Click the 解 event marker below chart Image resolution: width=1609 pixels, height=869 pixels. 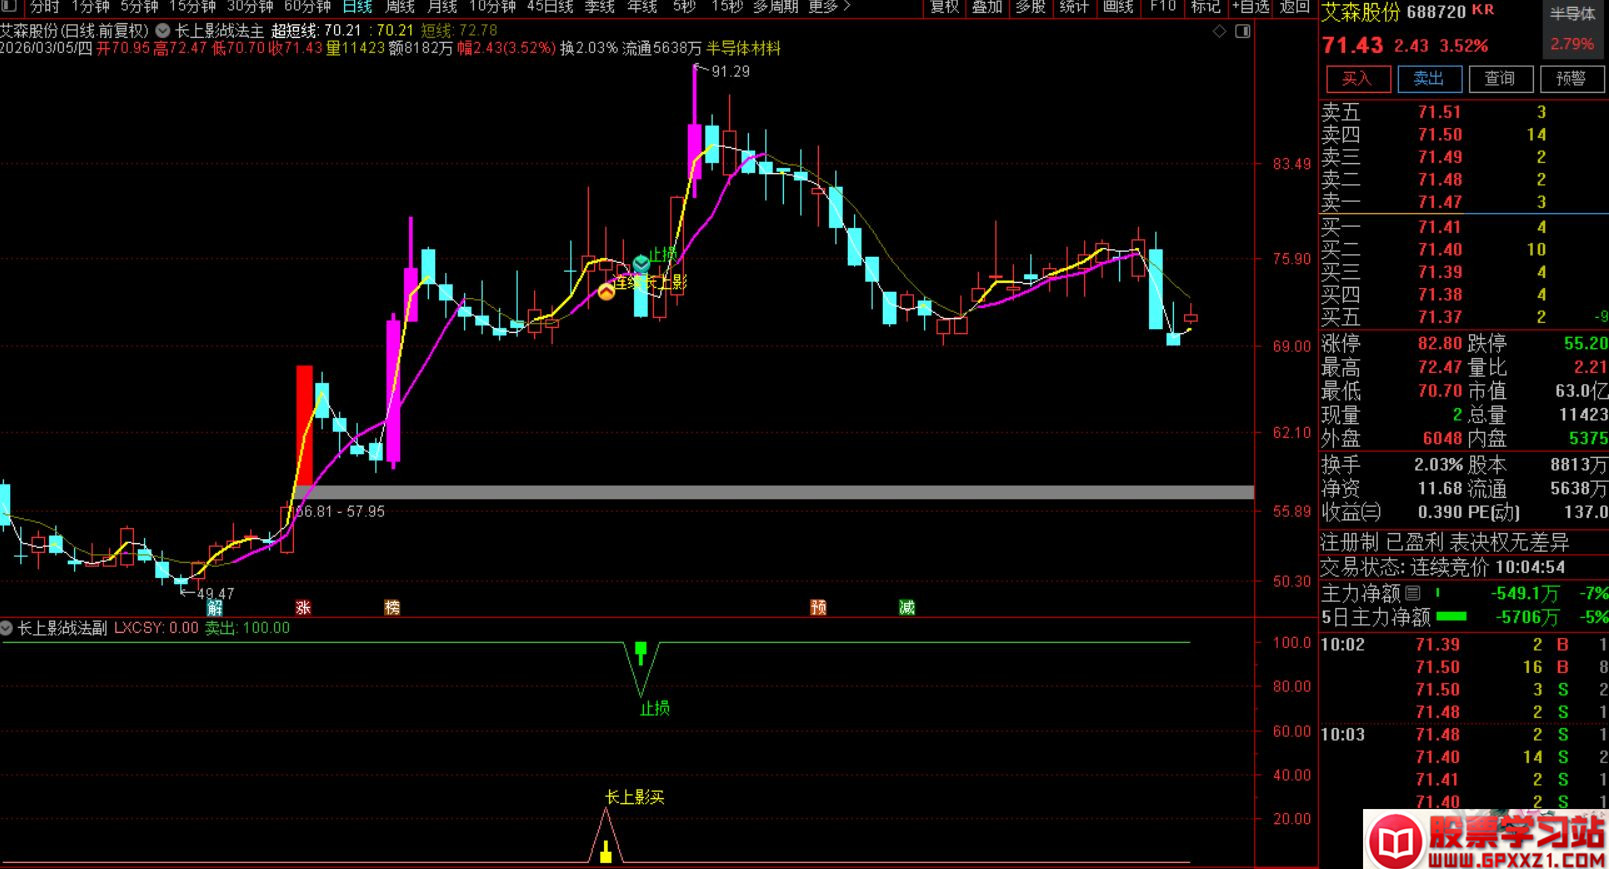point(215,608)
